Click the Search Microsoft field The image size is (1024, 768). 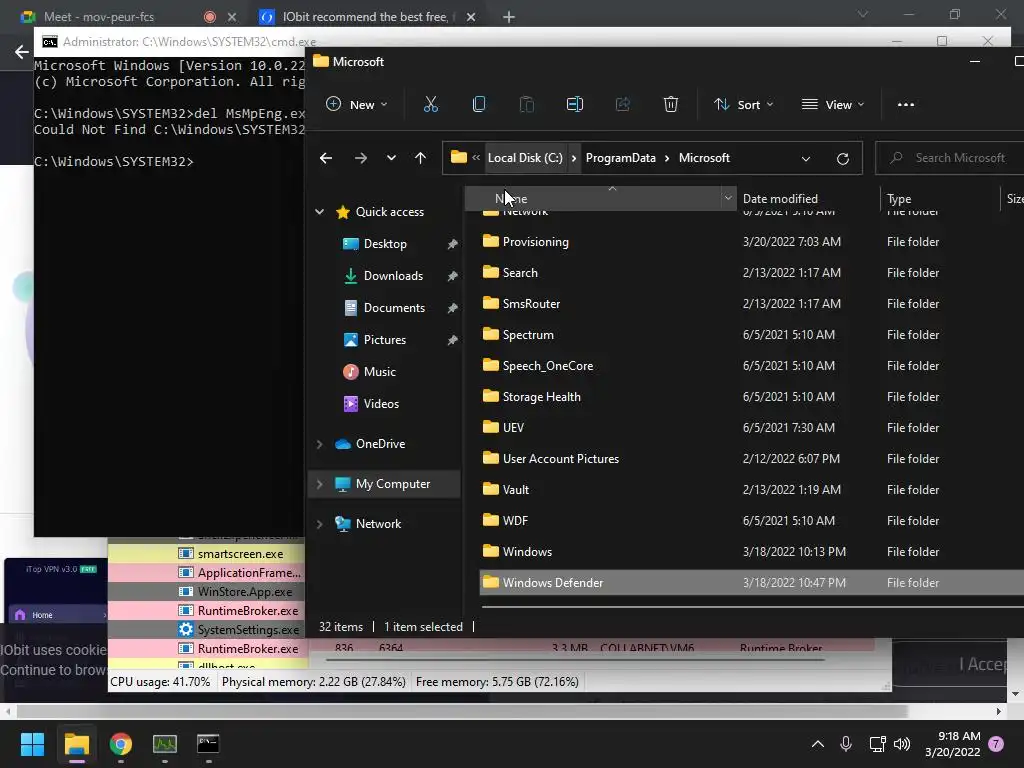click(950, 158)
